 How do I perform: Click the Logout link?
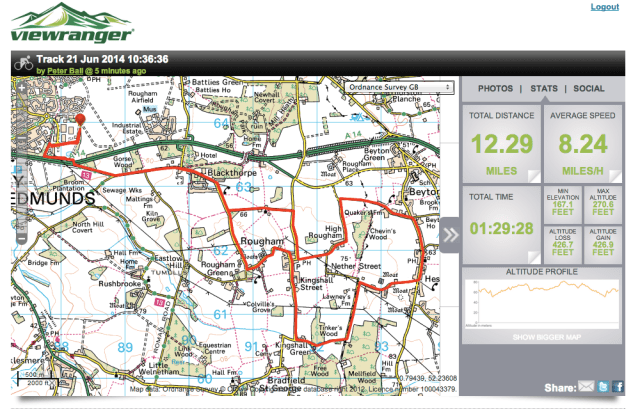(605, 7)
